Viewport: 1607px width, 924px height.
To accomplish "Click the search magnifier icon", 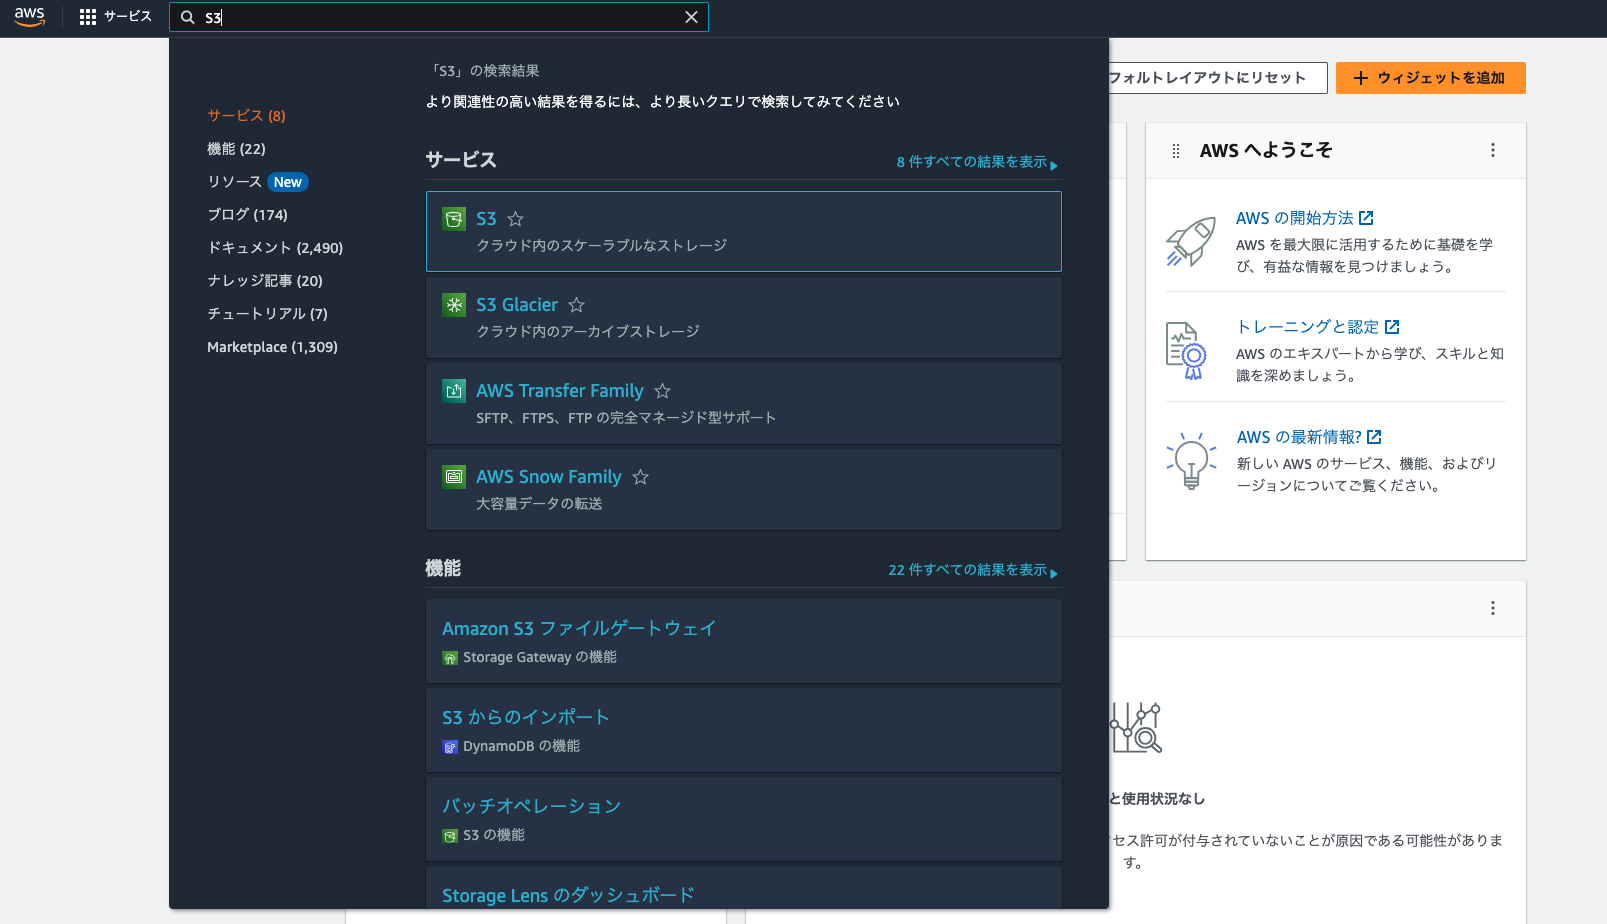I will pos(187,17).
